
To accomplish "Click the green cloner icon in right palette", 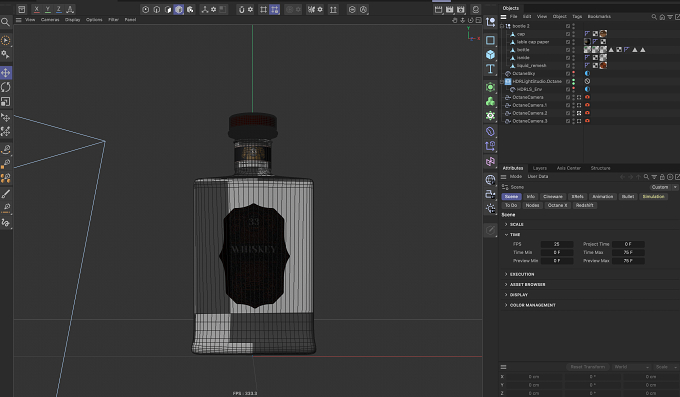I will [490, 101].
